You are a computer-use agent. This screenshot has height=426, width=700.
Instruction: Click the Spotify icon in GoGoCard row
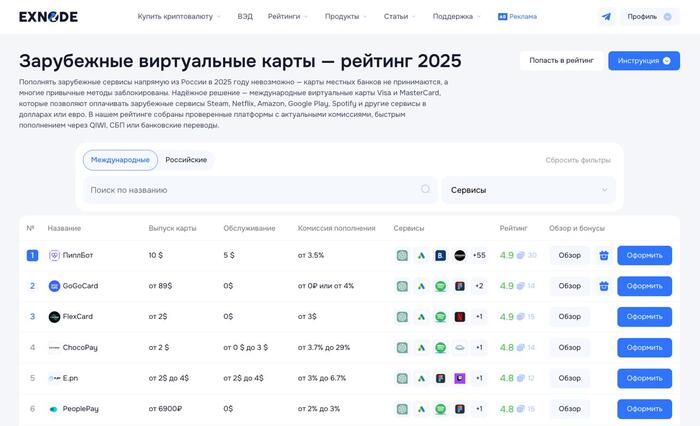tap(441, 286)
